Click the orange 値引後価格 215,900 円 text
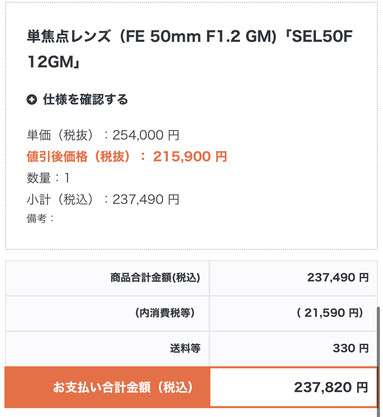 (127, 156)
